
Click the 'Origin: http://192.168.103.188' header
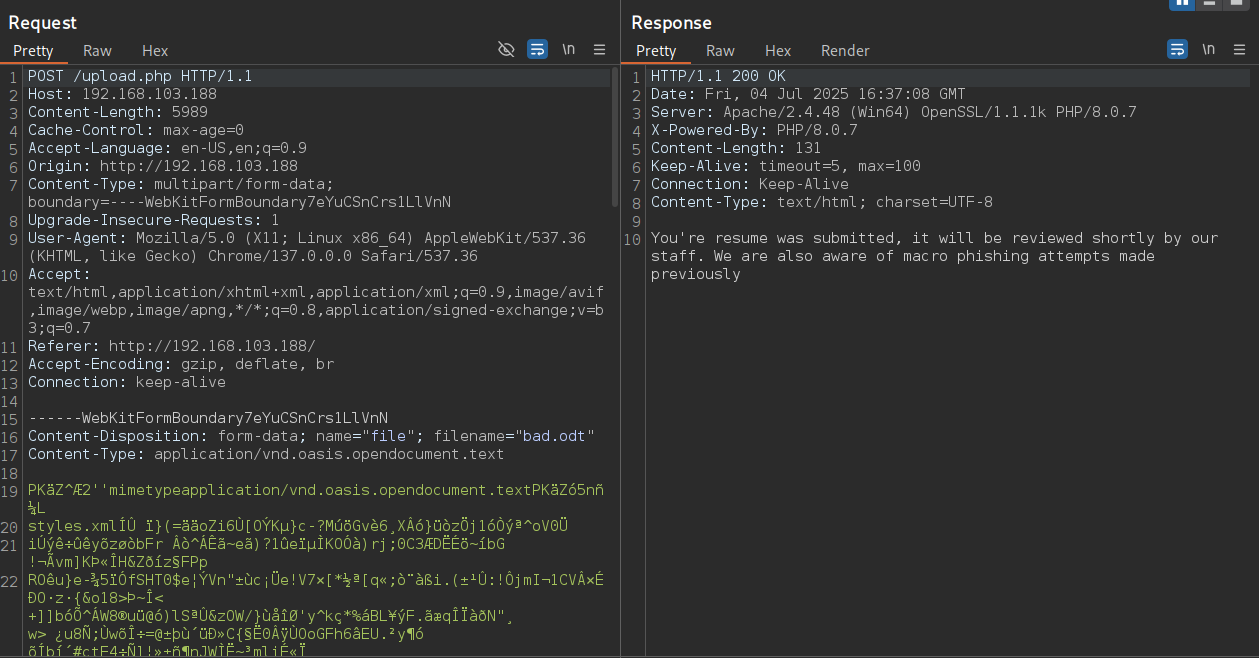click(163, 166)
